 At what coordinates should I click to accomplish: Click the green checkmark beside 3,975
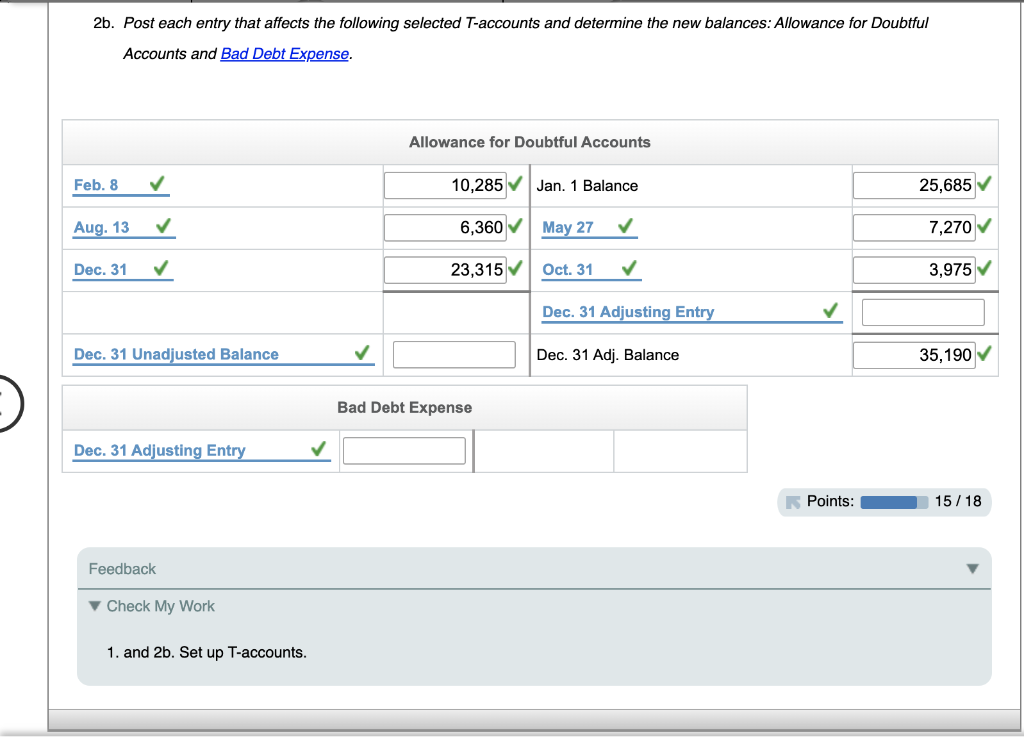click(984, 268)
